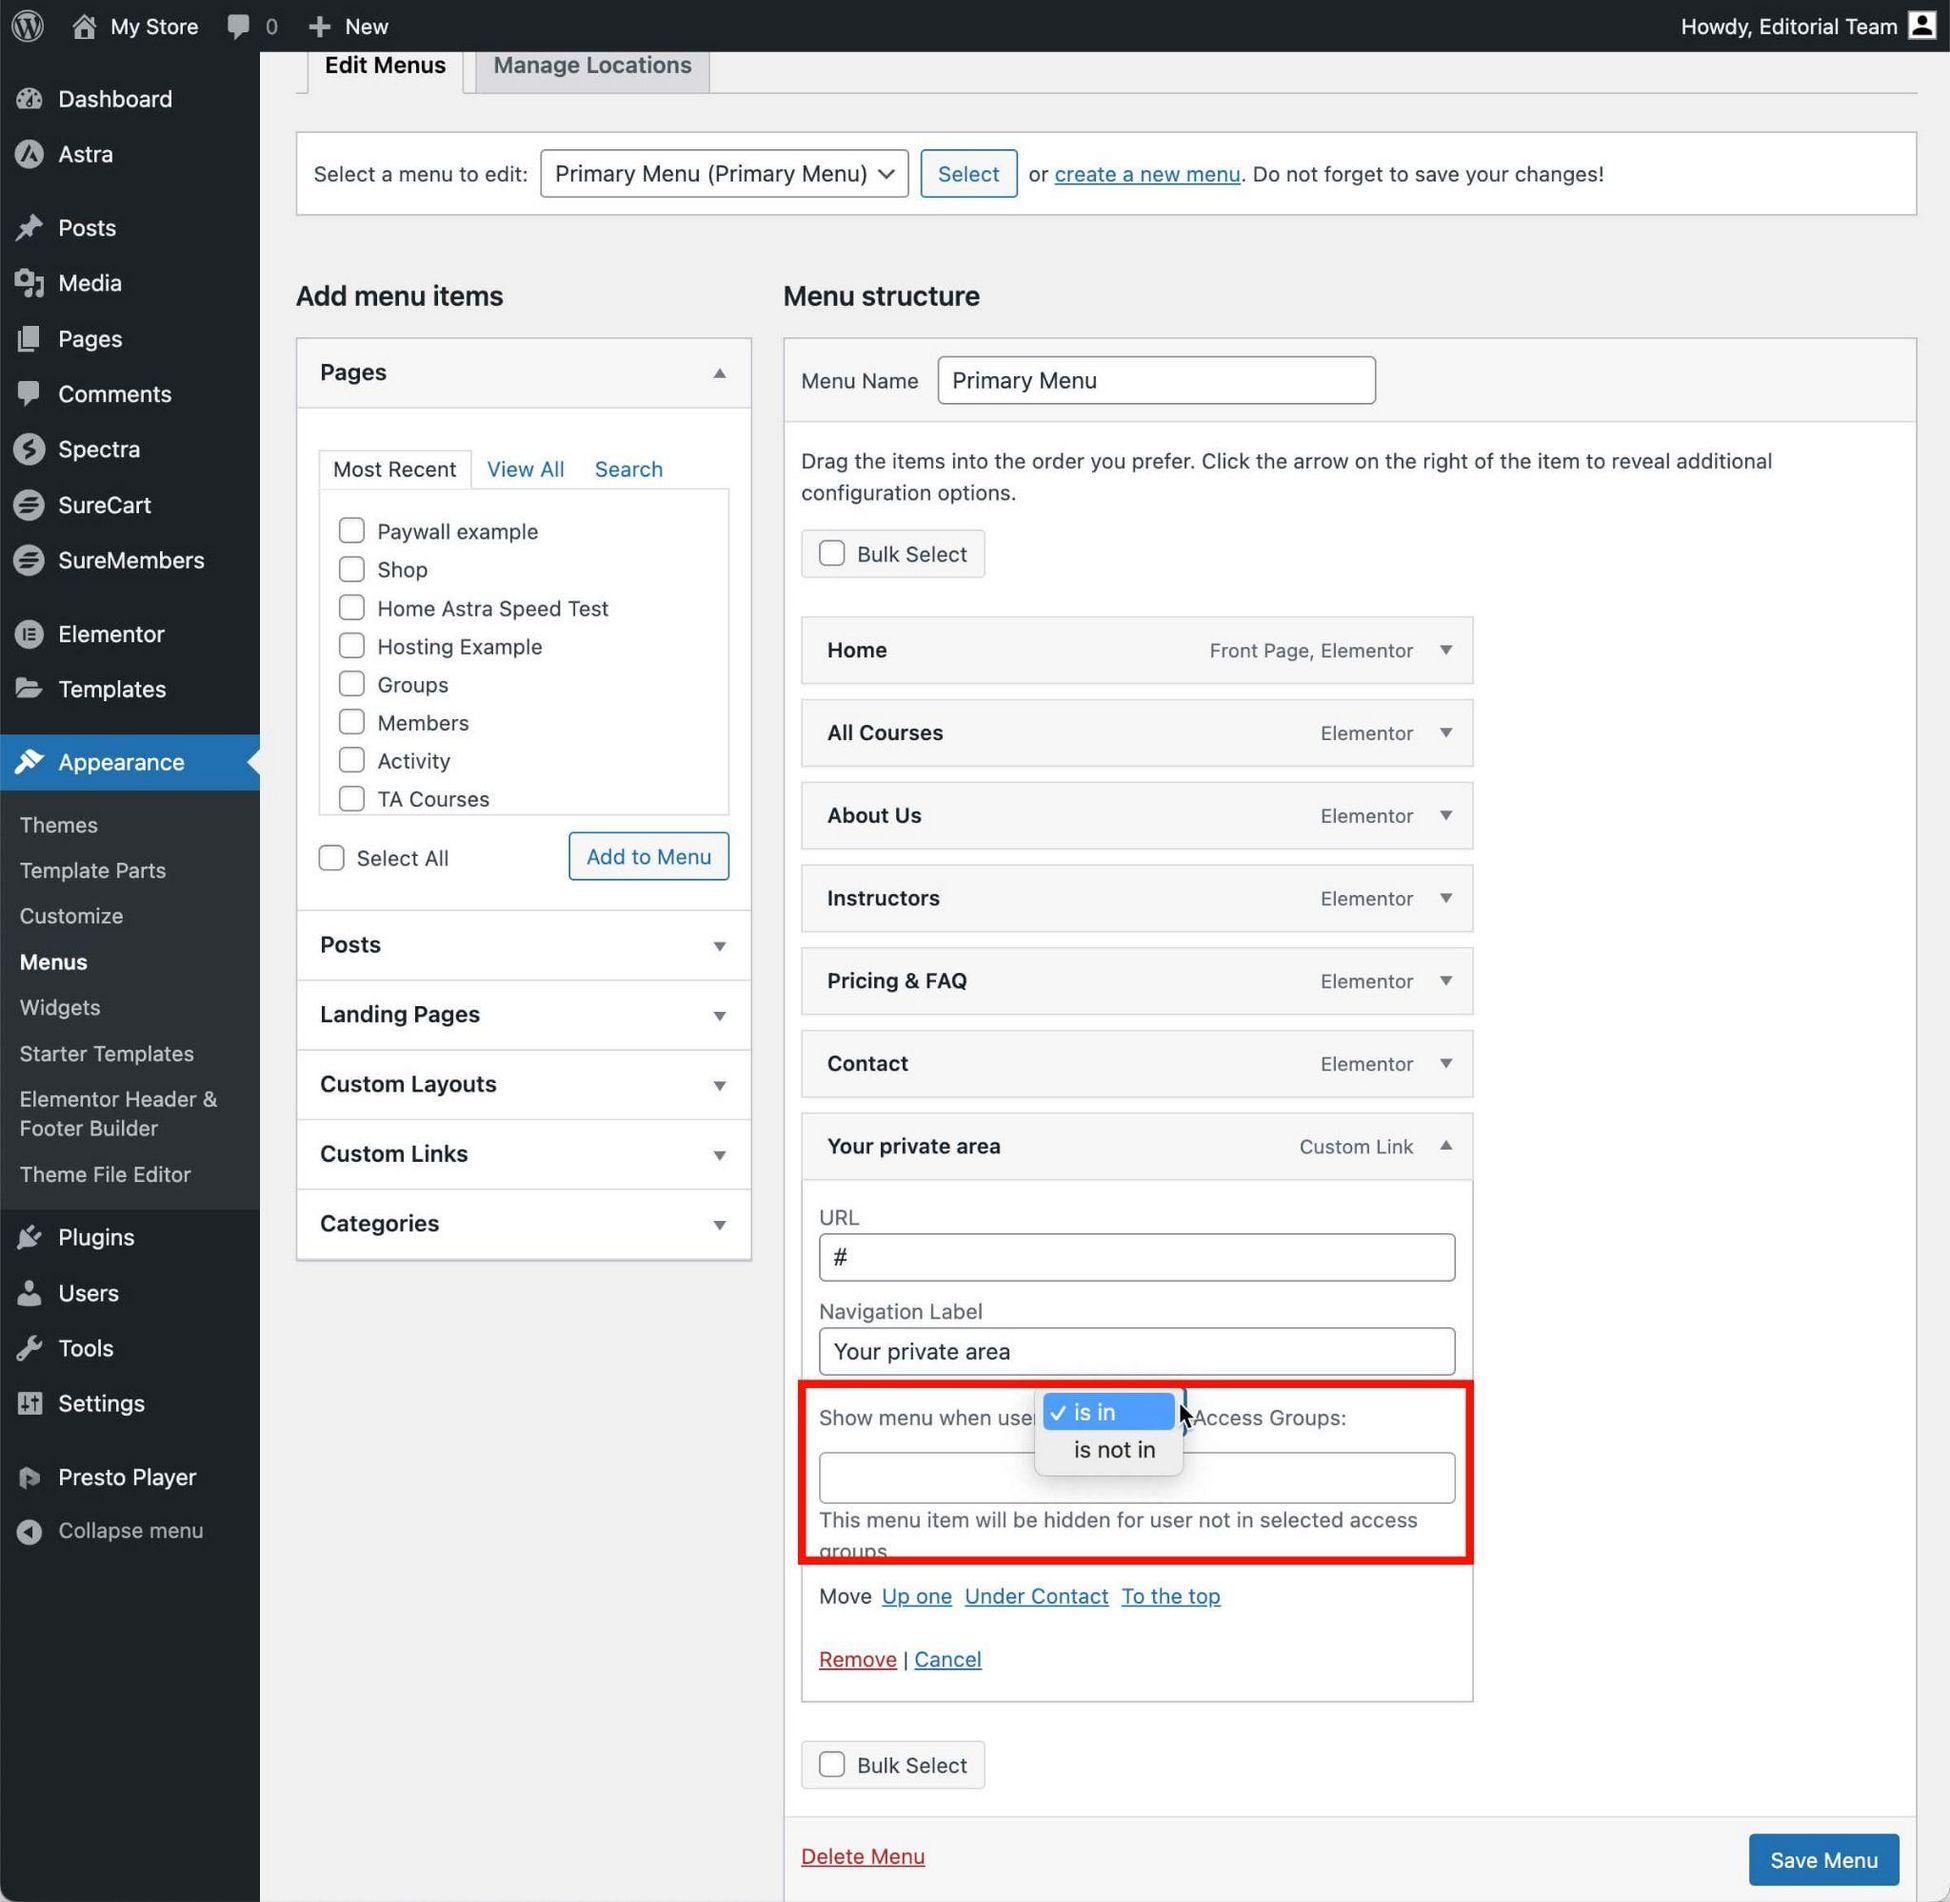Choose the 'is not in' option
Screen dimensions: 1950x1902
(1113, 1449)
